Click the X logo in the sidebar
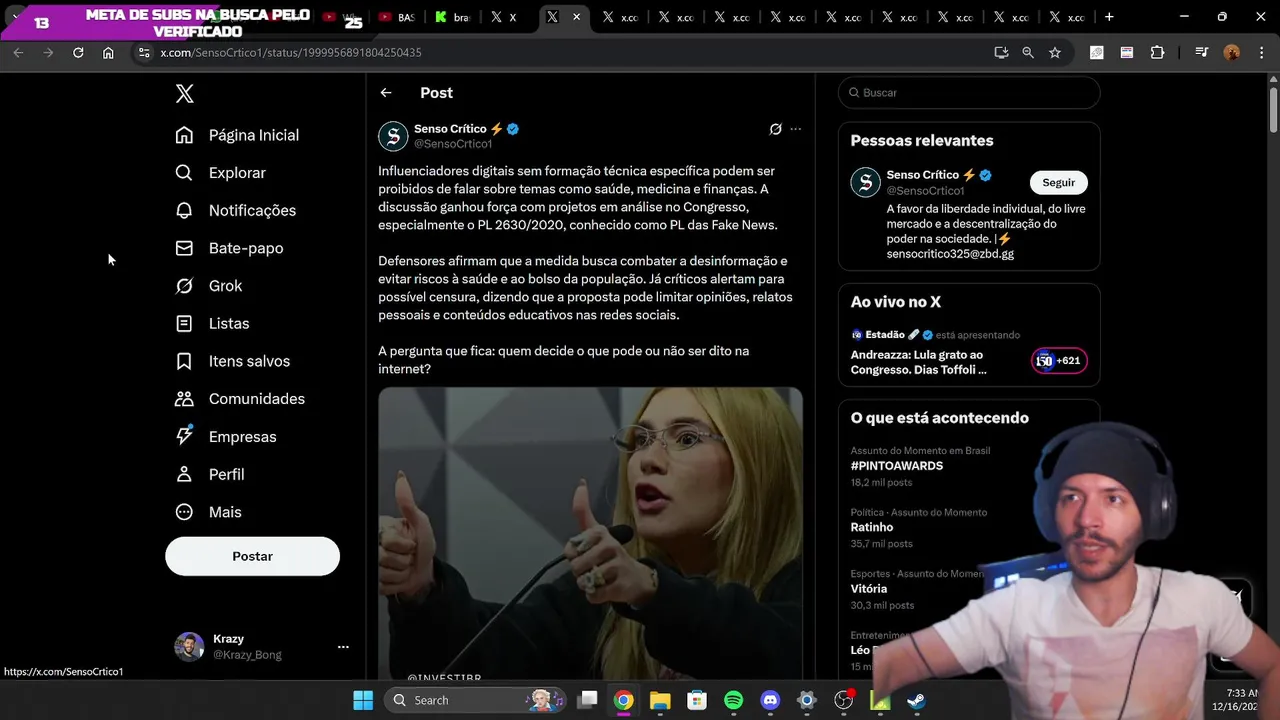Viewport: 1280px width, 720px height. (x=184, y=94)
